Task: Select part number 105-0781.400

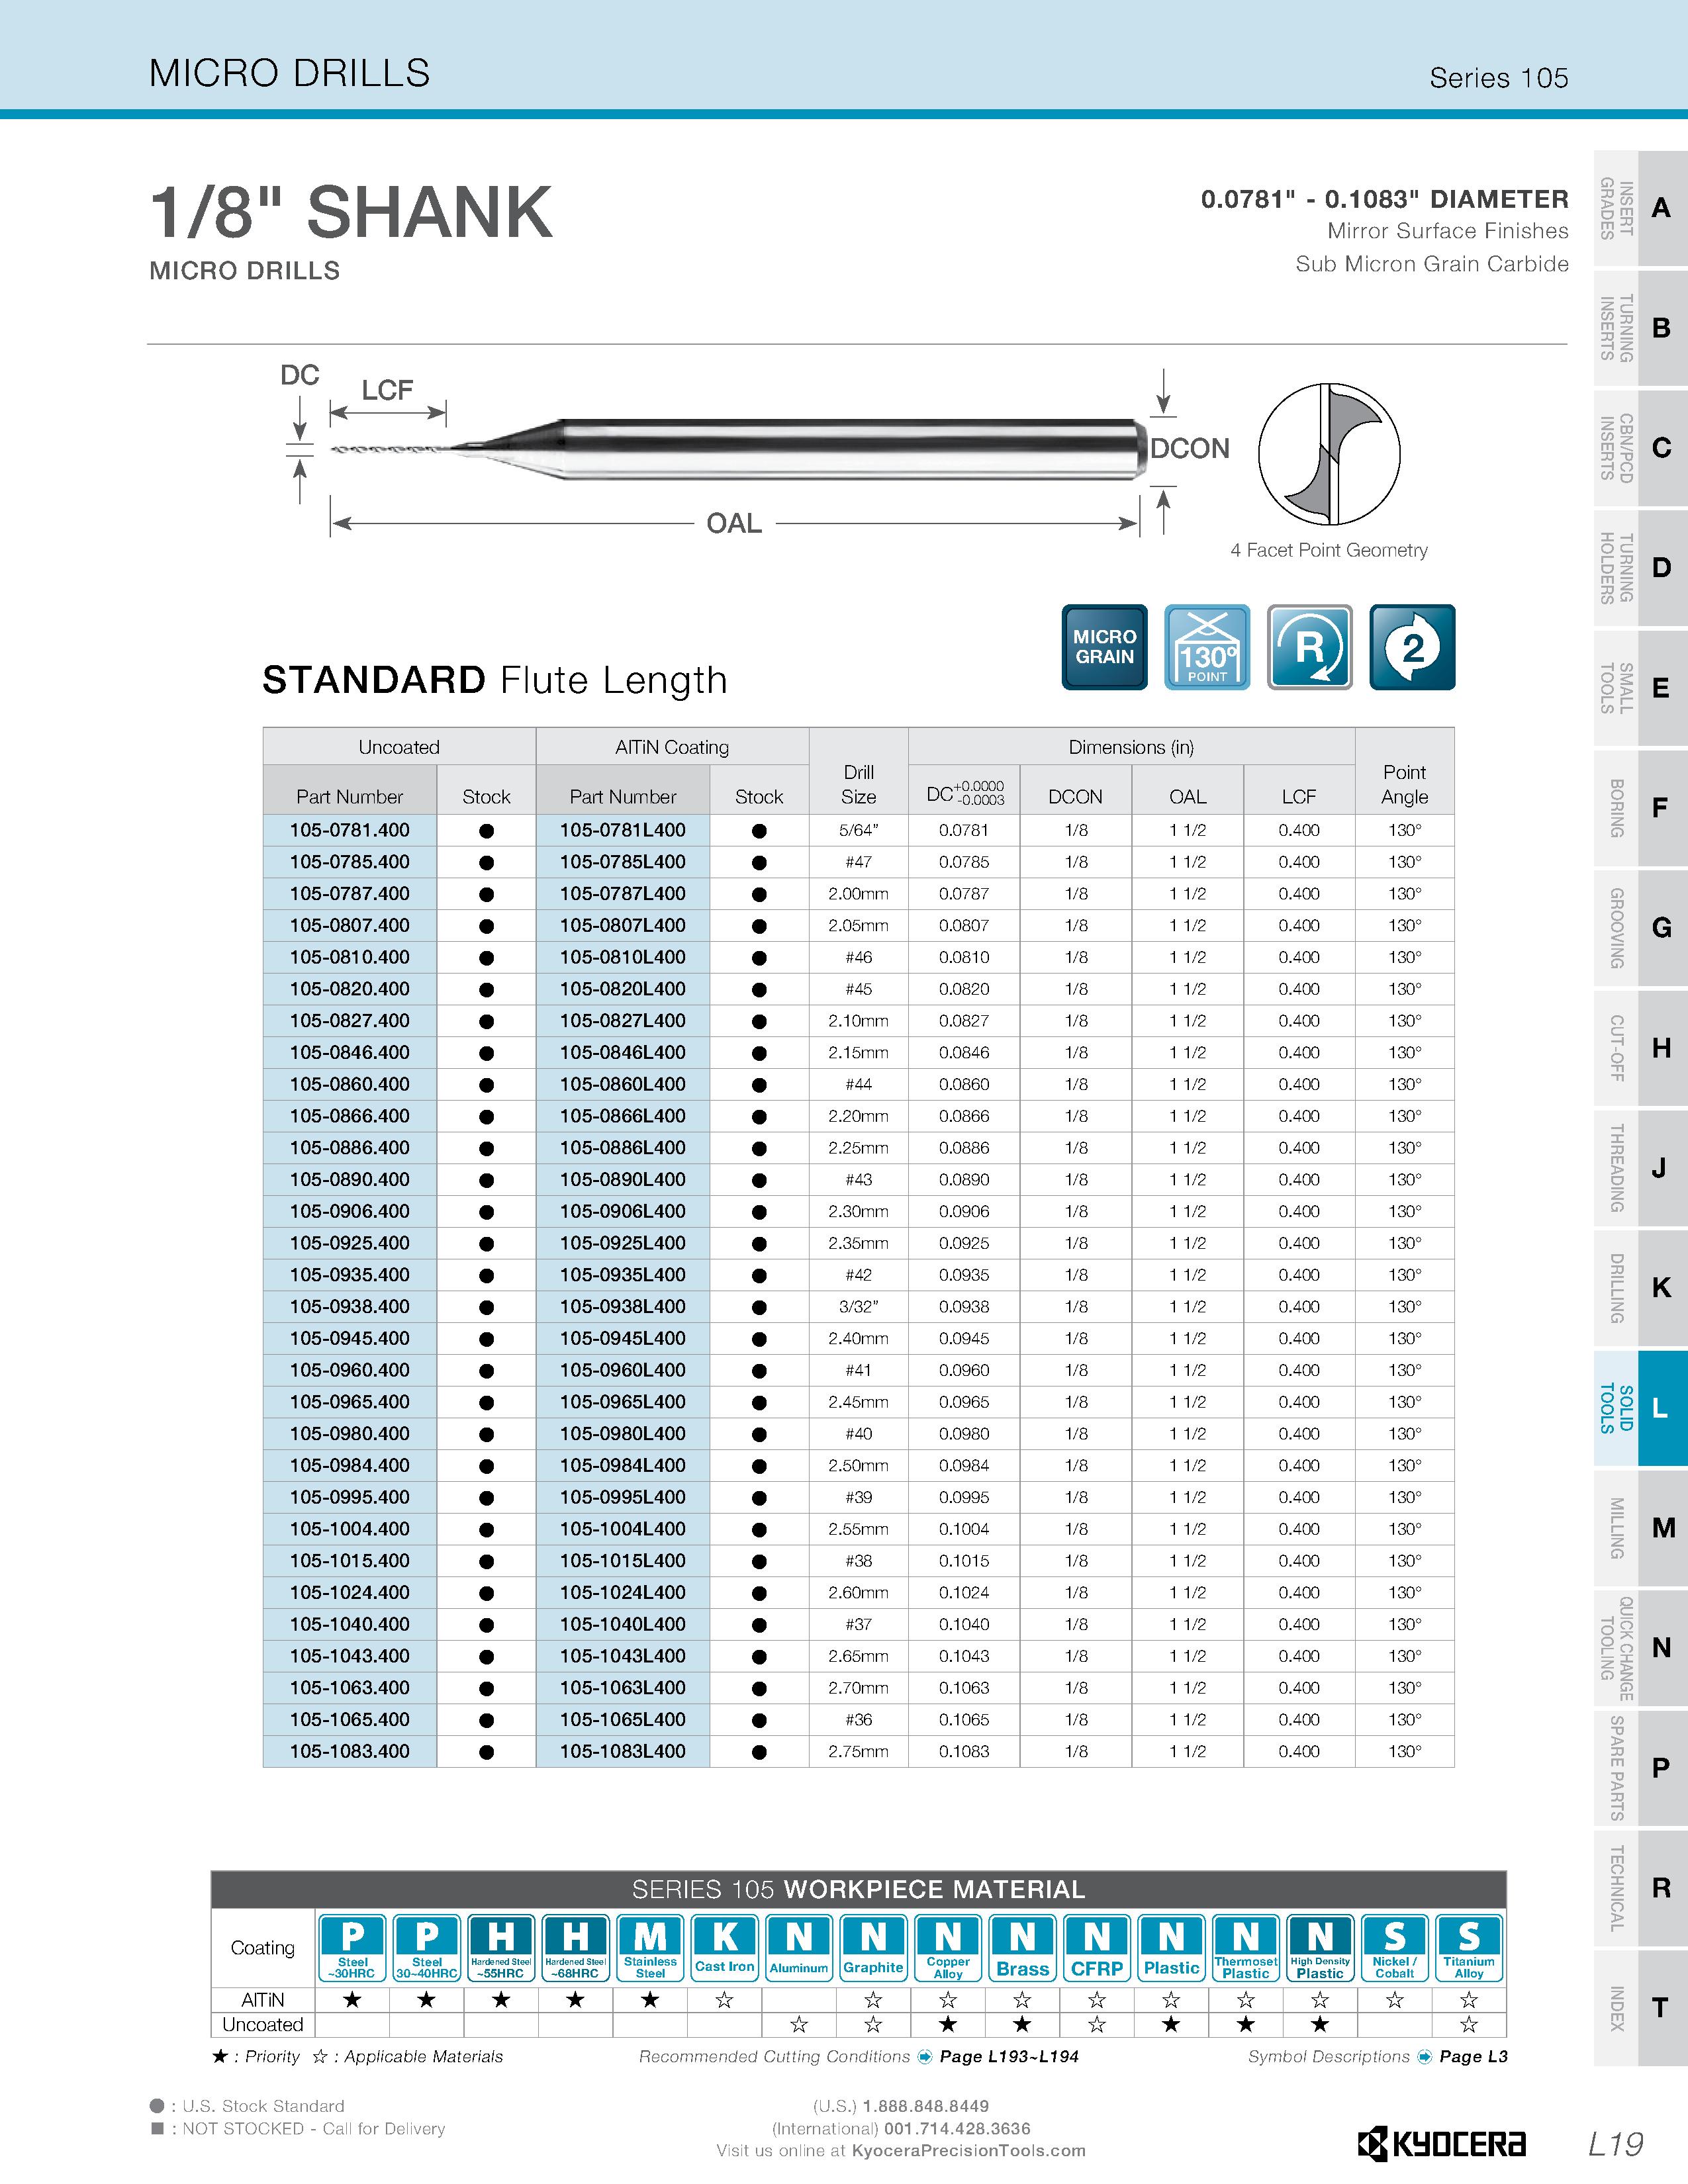Action: tap(350, 830)
